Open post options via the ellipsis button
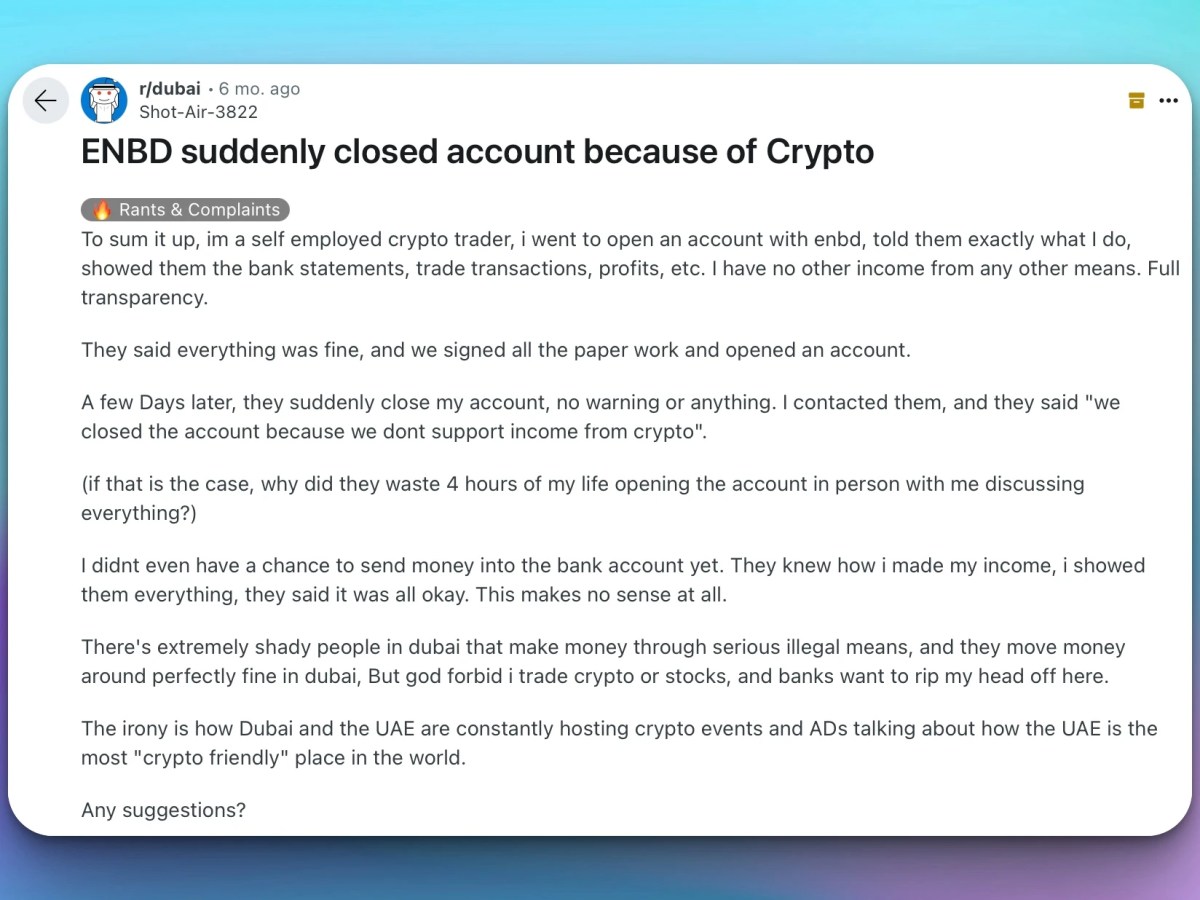Screen dimensions: 1200x900 (1168, 100)
